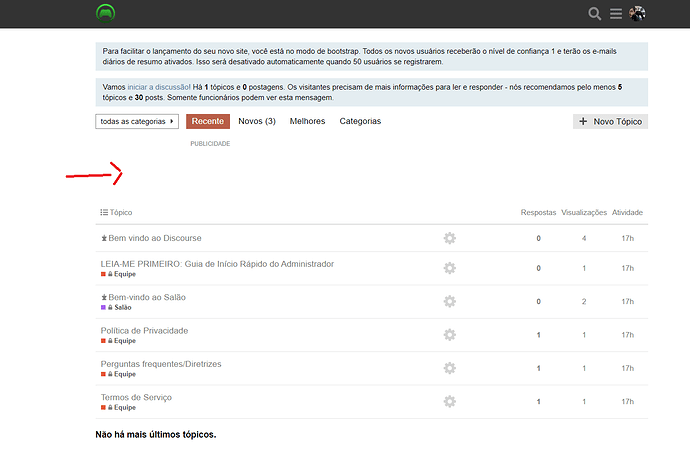The width and height of the screenshot is (690, 450).
Task: Switch to the Categorias tab
Action: coord(360,121)
